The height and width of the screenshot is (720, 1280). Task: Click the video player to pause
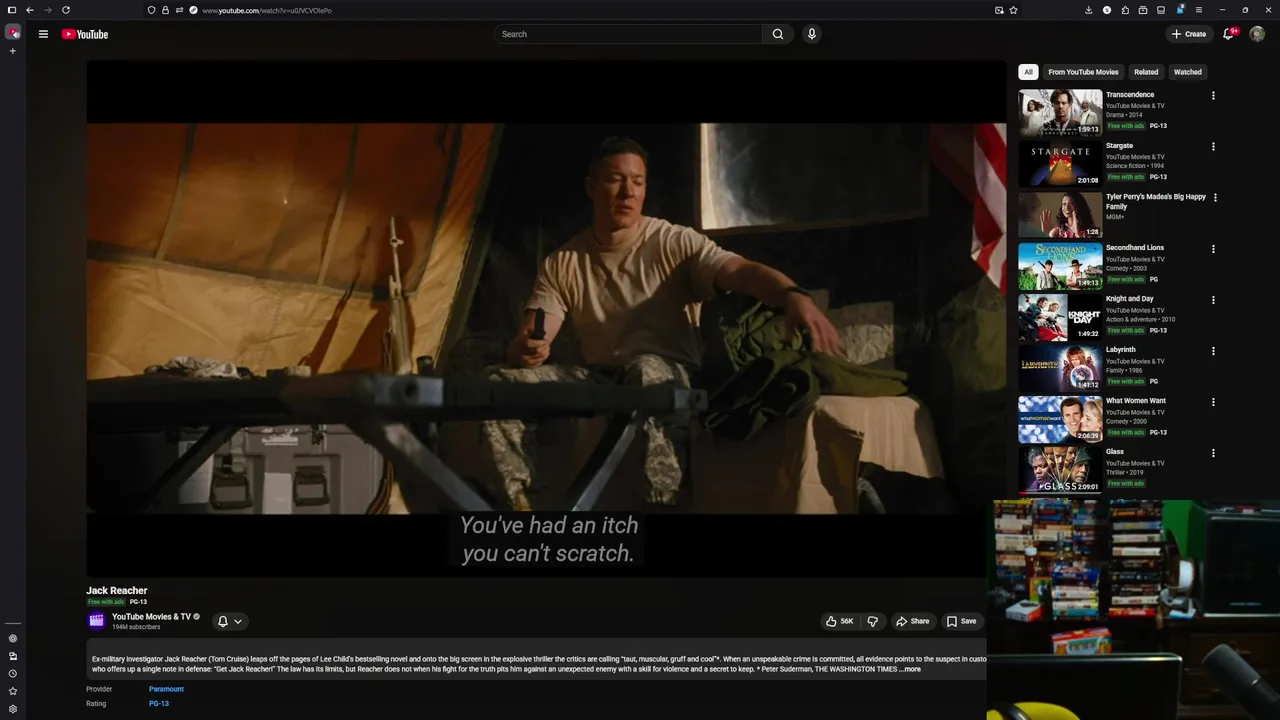point(546,318)
